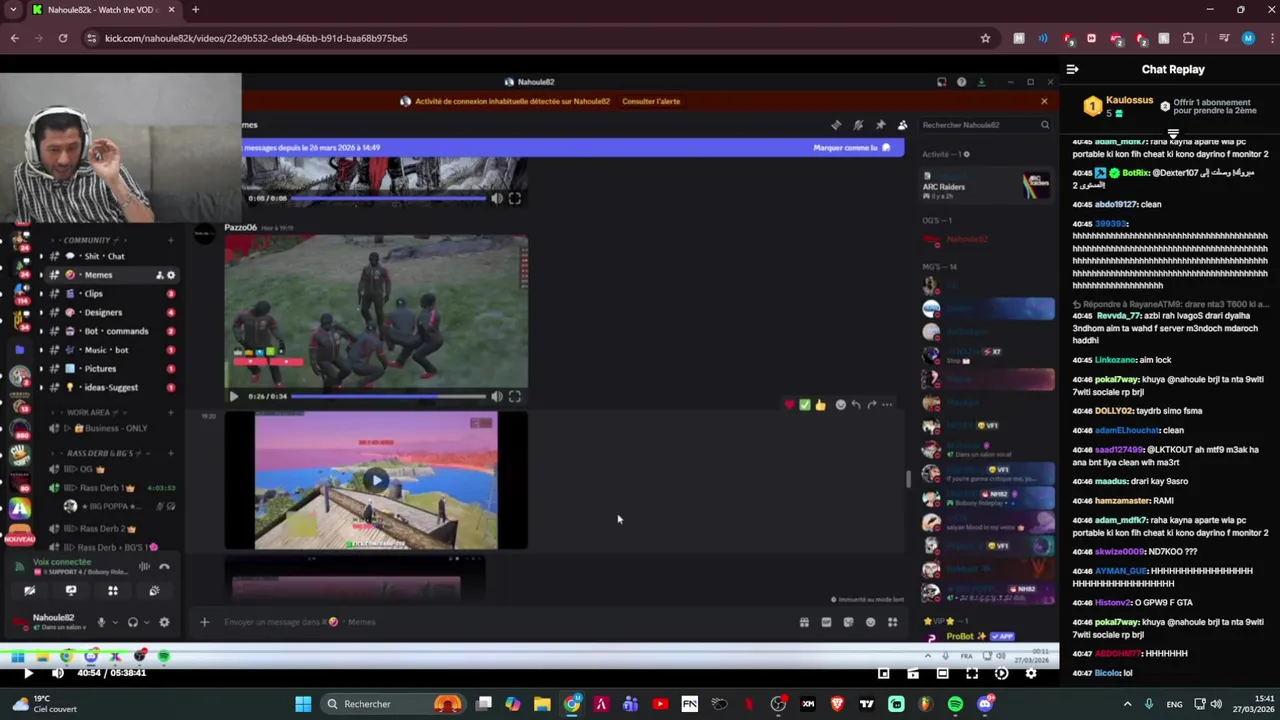Click Consulter l'alerte link

pyautogui.click(x=651, y=101)
